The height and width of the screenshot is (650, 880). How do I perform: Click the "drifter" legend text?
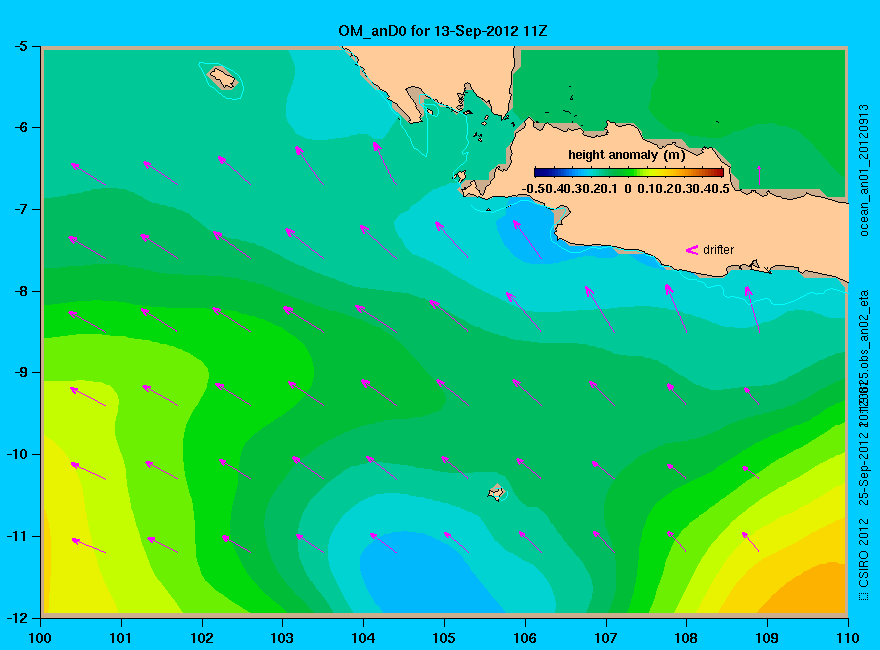click(x=718, y=250)
